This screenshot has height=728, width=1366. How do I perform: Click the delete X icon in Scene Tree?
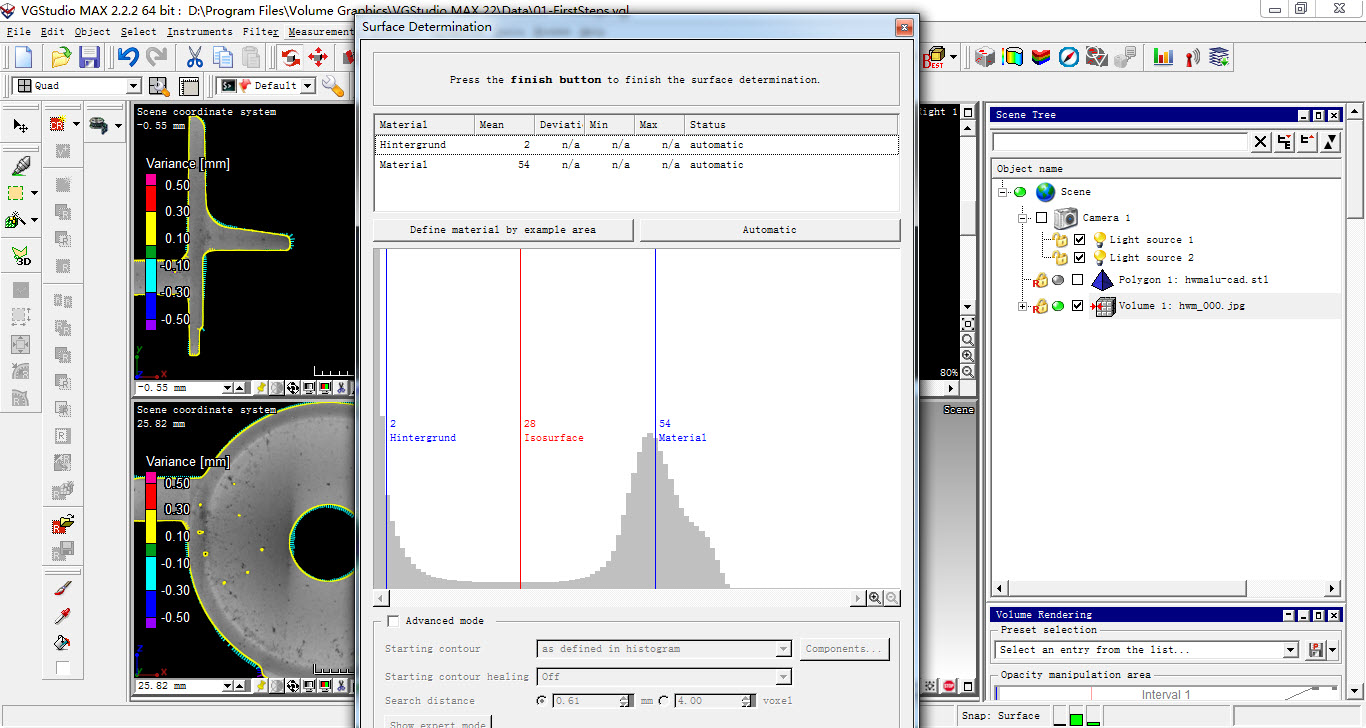[1261, 143]
